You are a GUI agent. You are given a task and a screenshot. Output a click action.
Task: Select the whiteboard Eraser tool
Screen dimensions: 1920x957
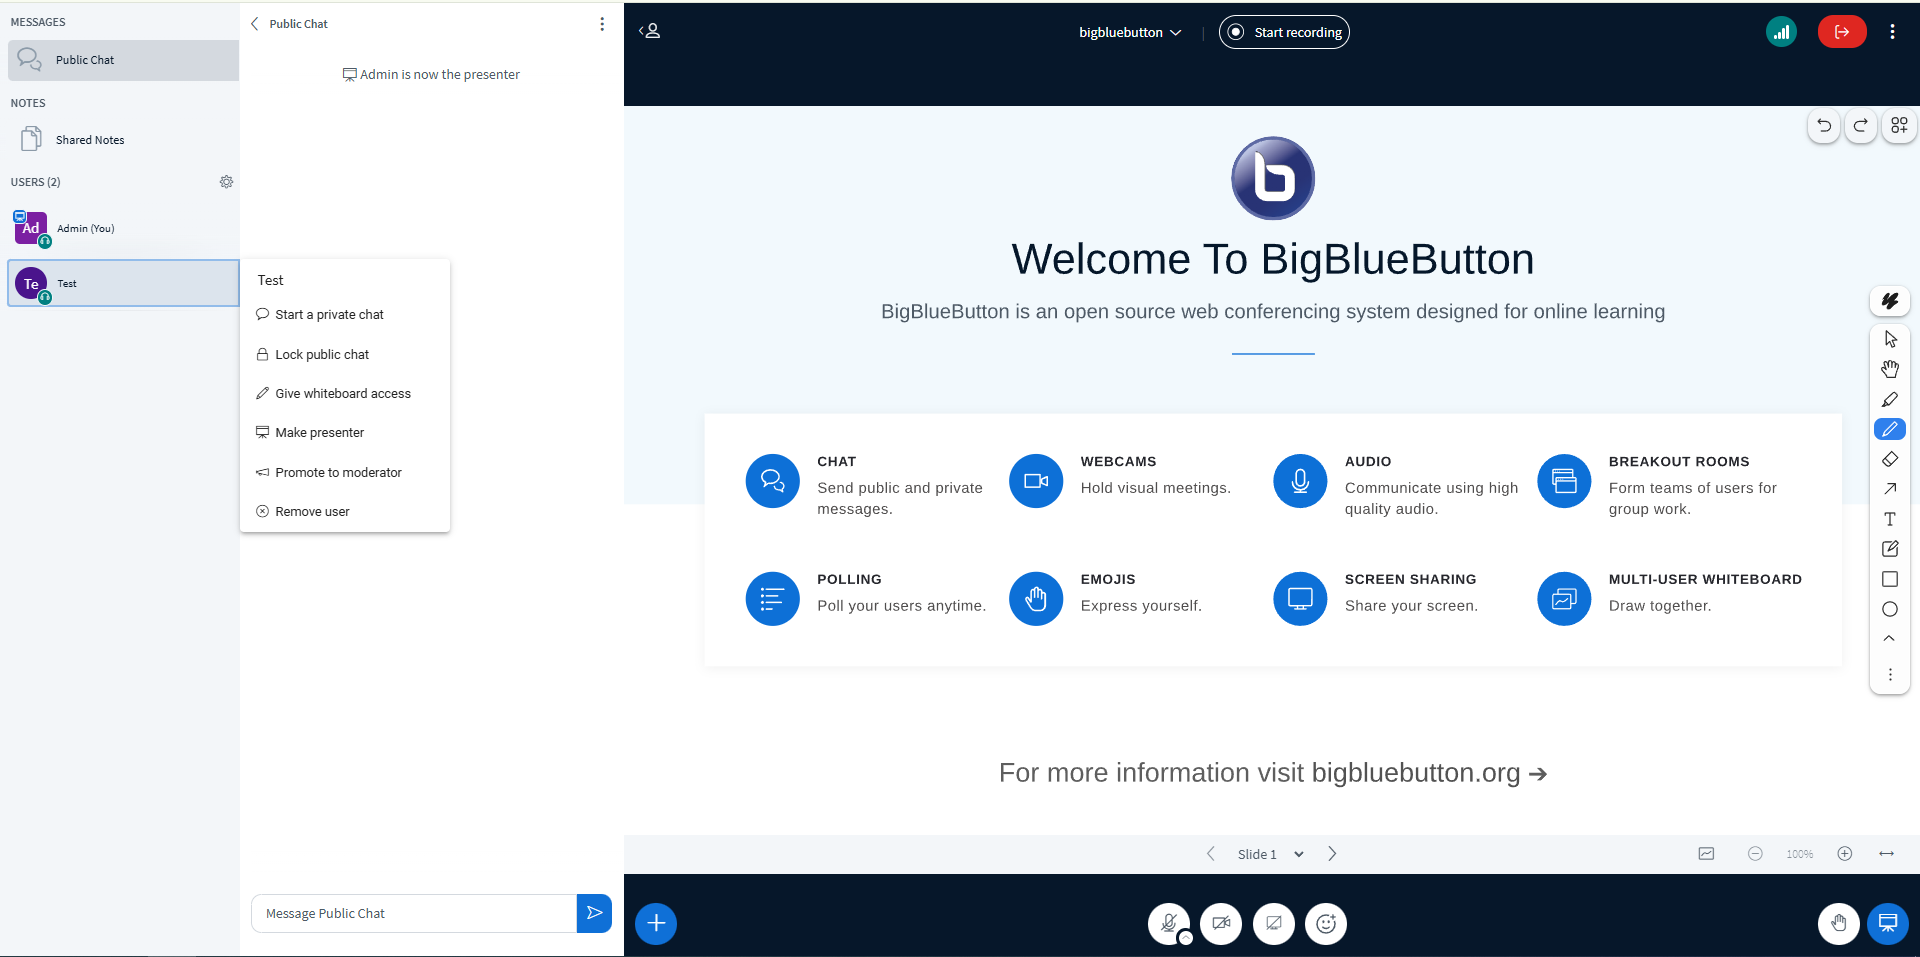point(1890,459)
